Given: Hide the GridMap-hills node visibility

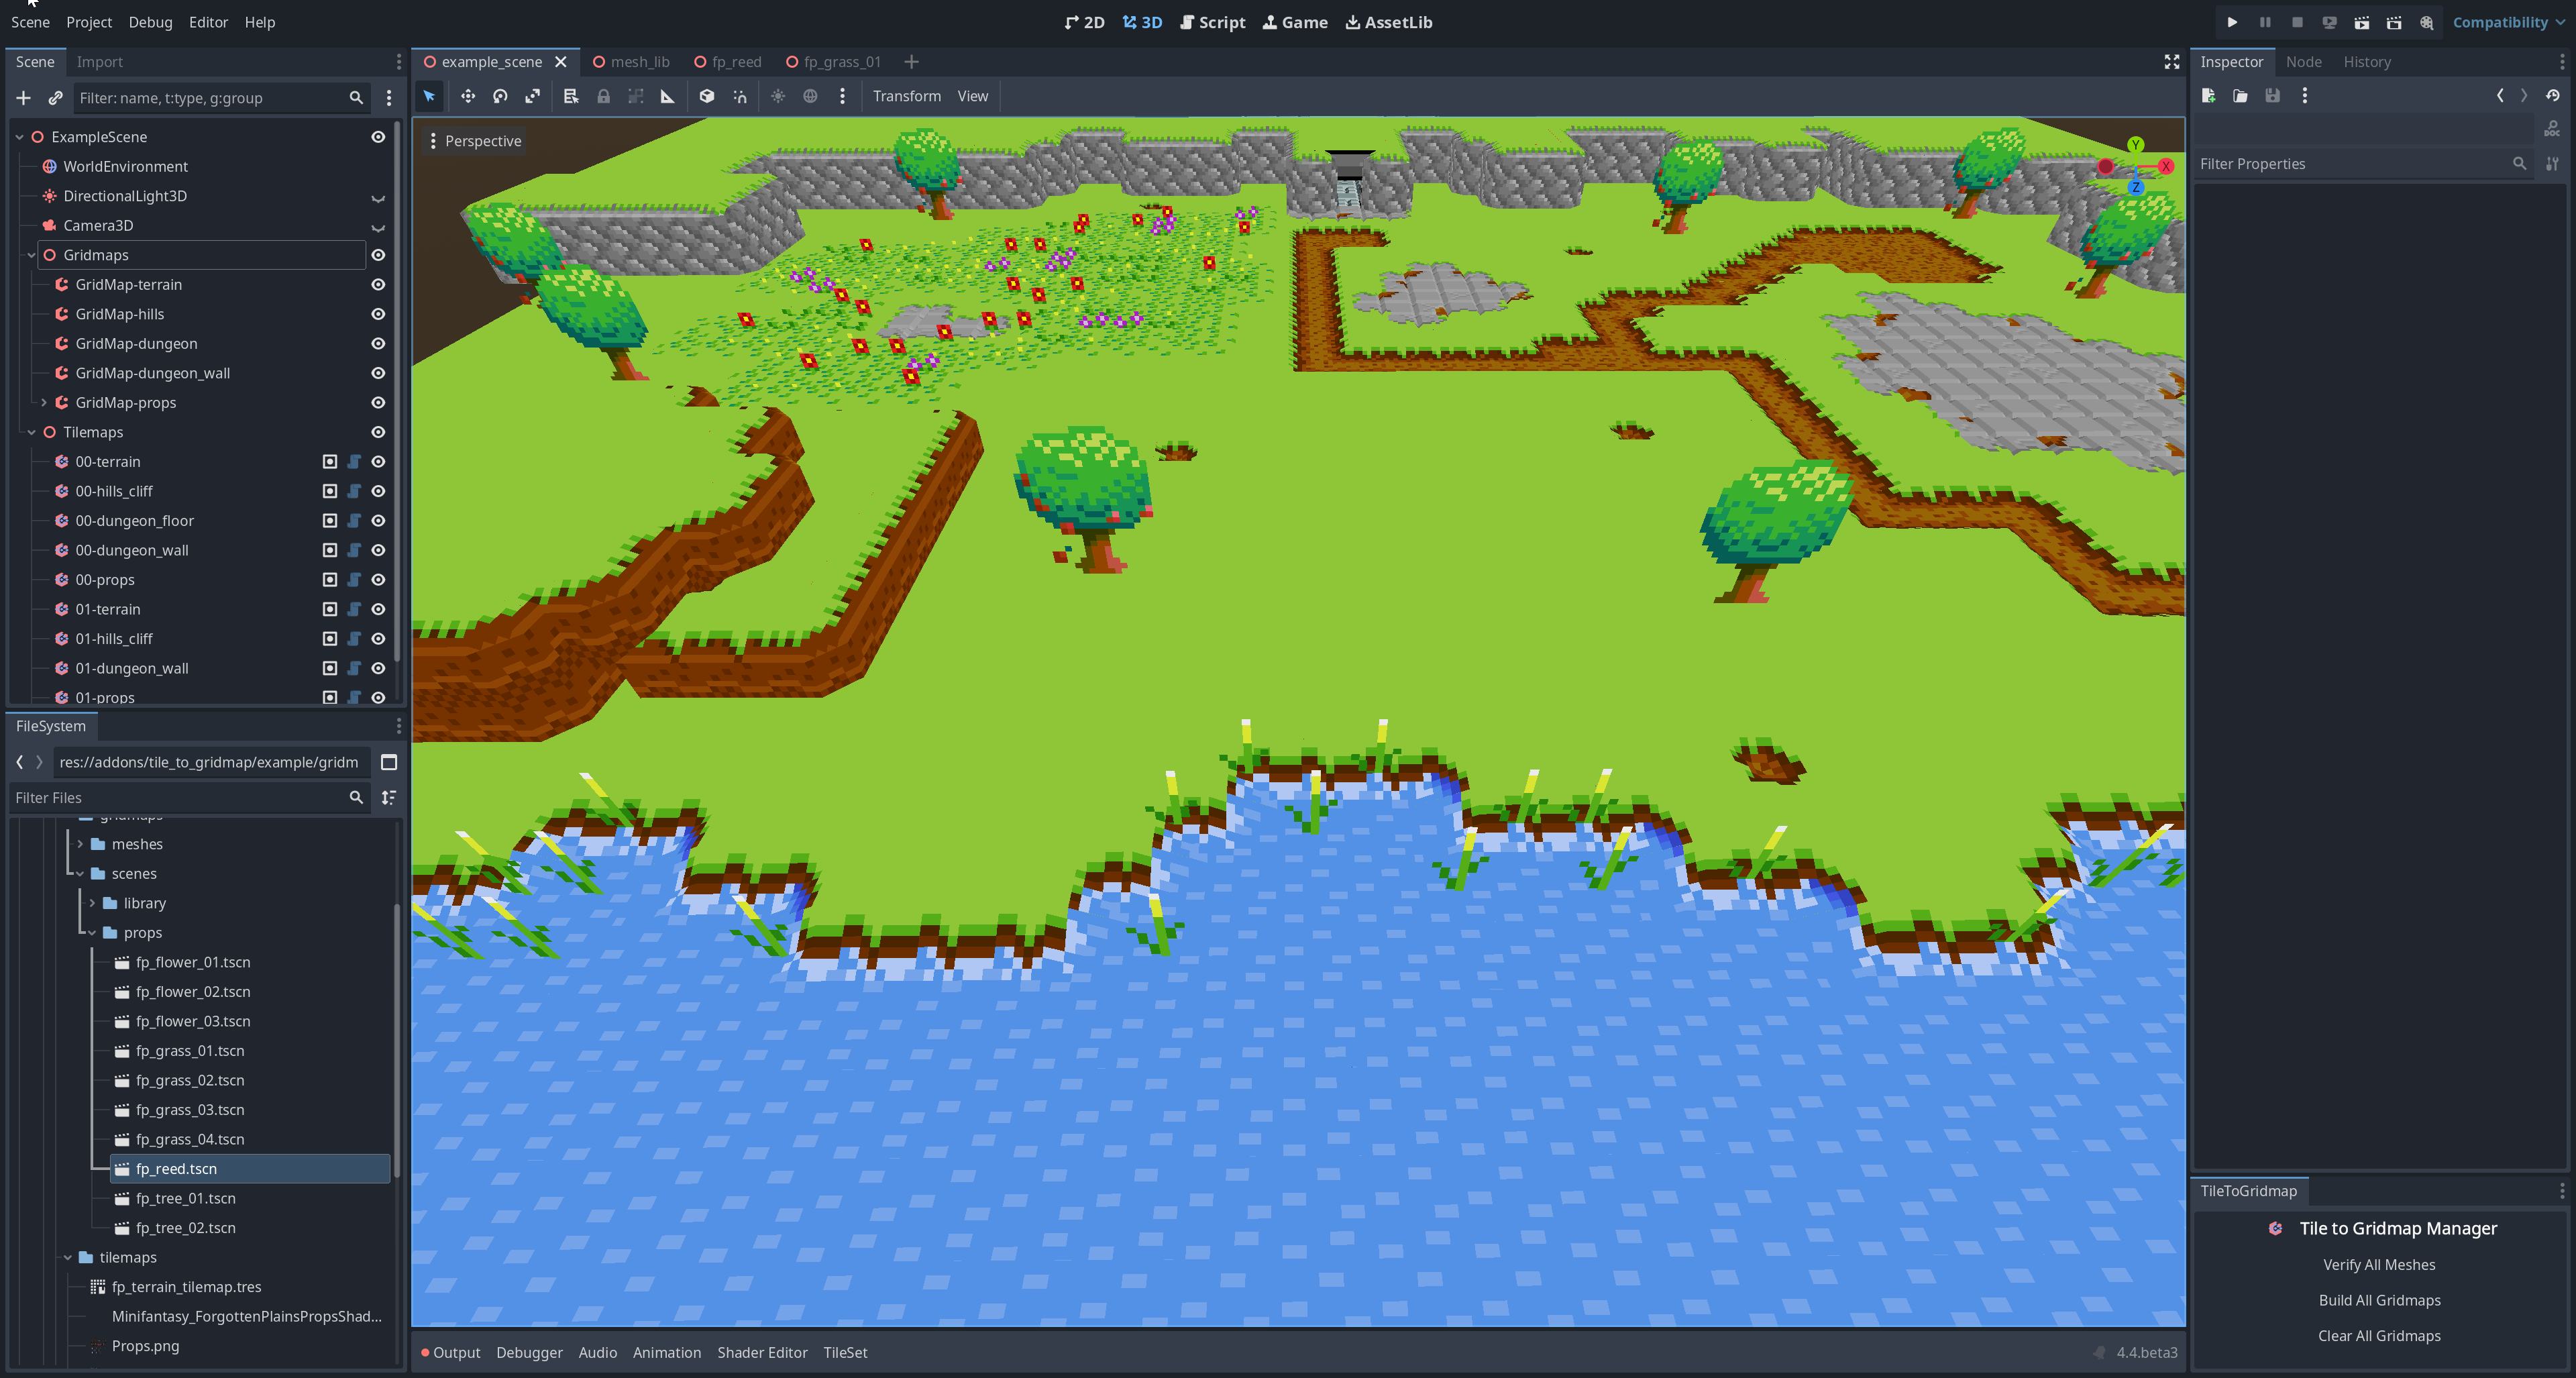Looking at the screenshot, I should [x=378, y=314].
